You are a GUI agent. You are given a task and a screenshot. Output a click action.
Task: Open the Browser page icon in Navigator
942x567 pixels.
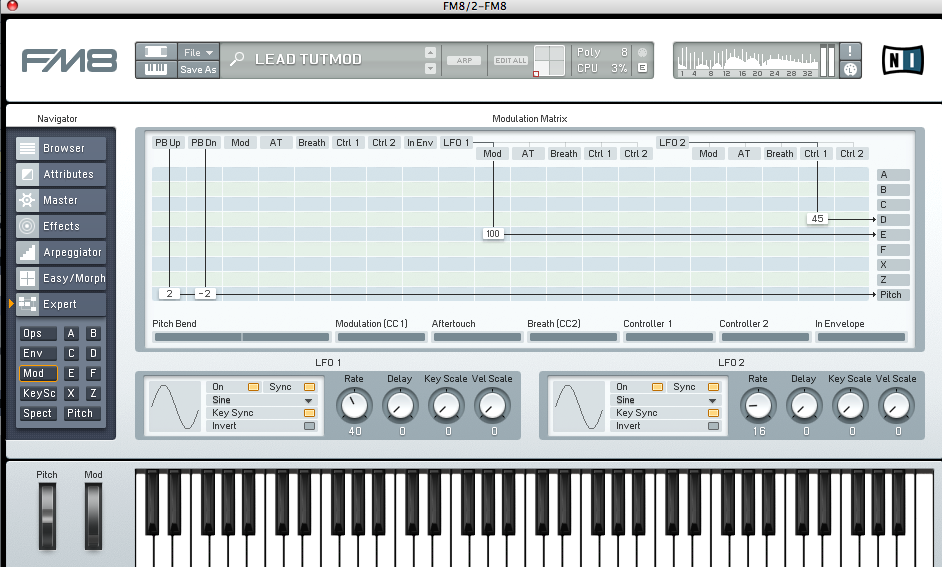(27, 148)
